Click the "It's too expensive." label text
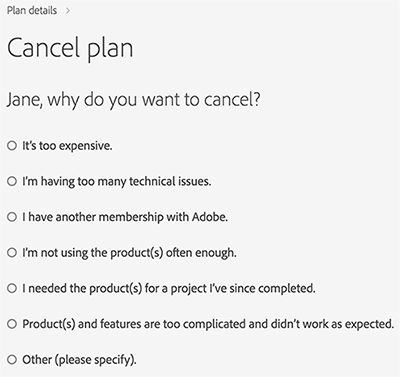400x377 pixels. point(67,146)
